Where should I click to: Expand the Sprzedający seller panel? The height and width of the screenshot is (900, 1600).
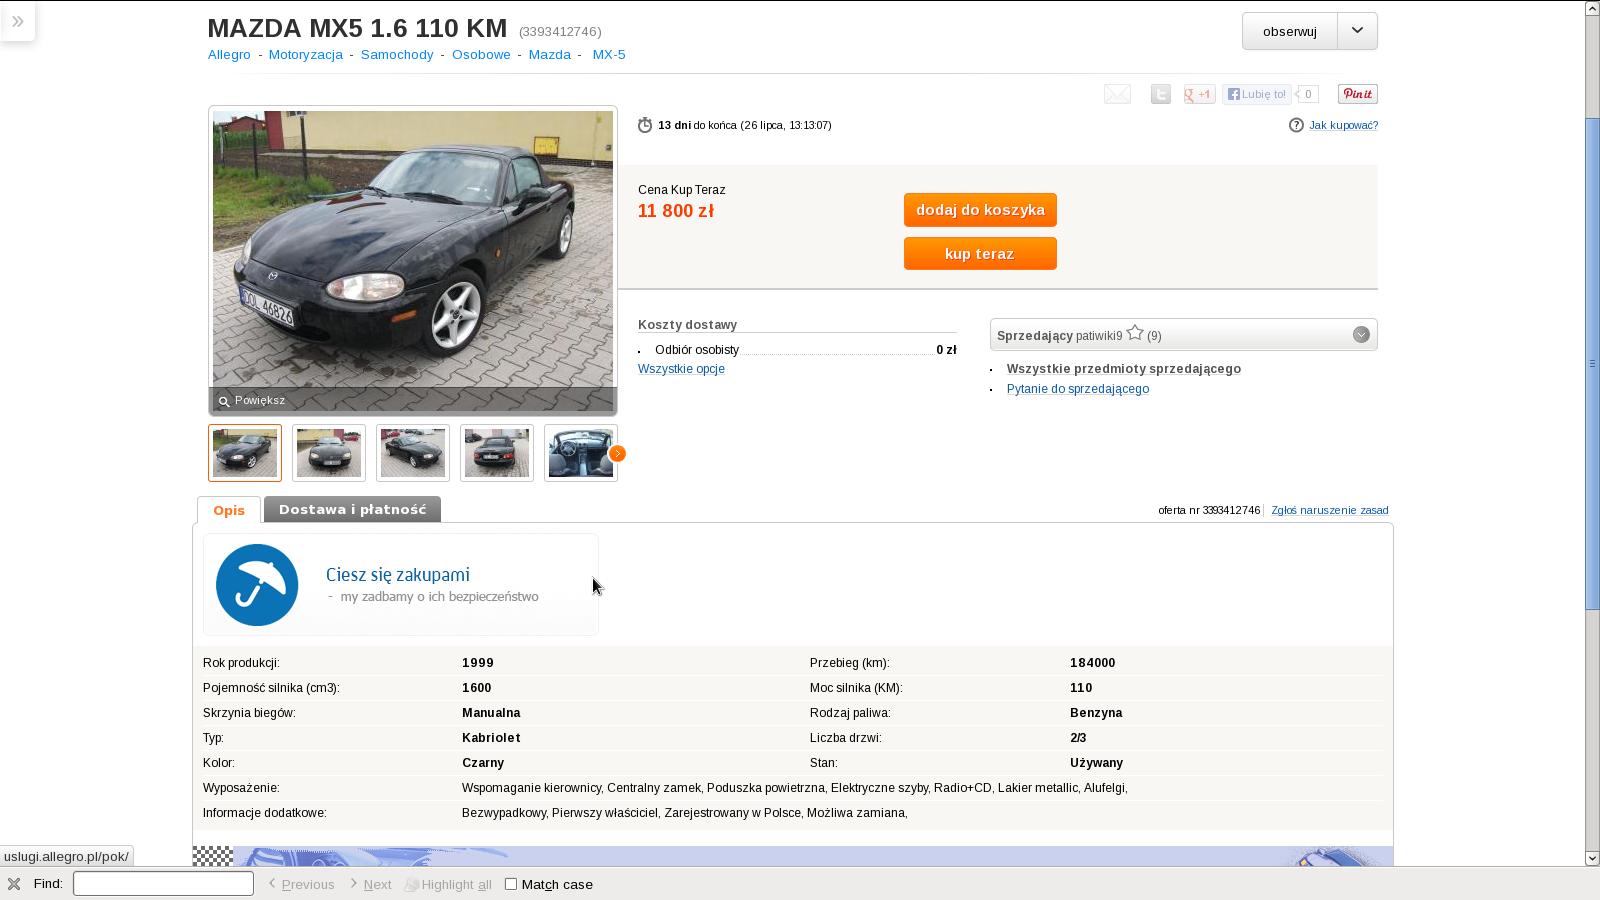(1361, 335)
